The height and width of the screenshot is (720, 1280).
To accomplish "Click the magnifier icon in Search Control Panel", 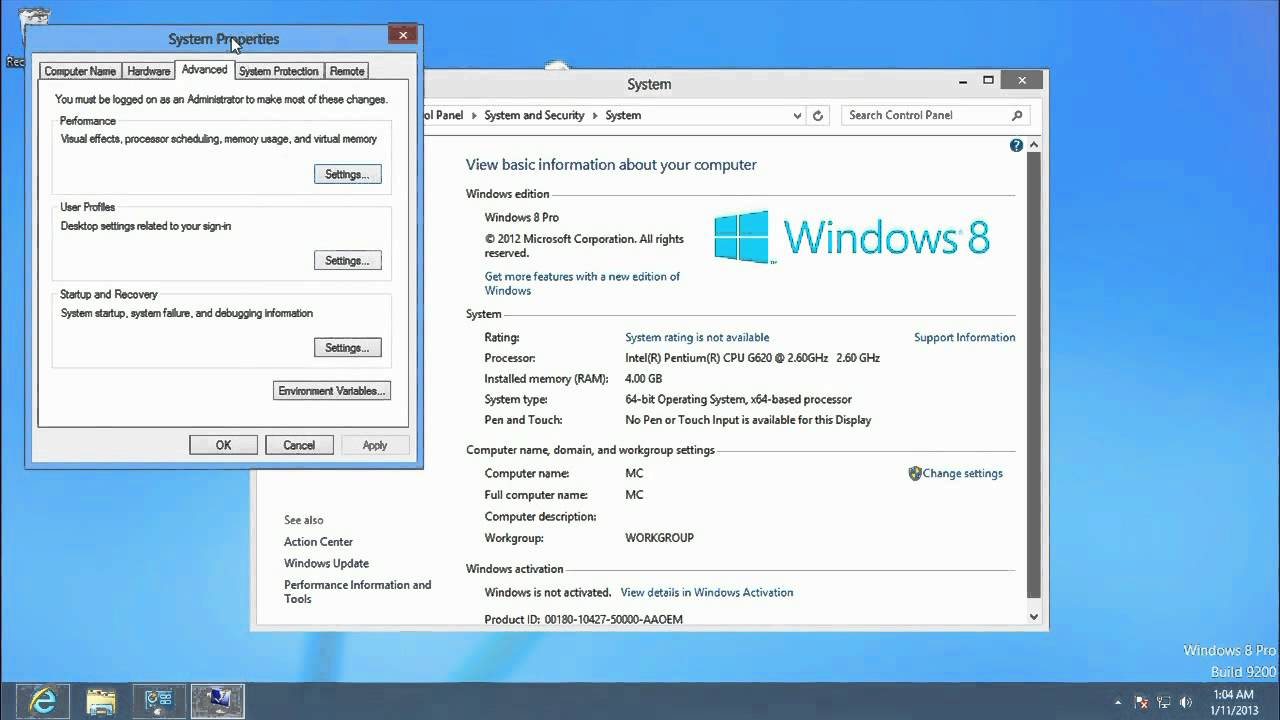I will (x=1017, y=115).
